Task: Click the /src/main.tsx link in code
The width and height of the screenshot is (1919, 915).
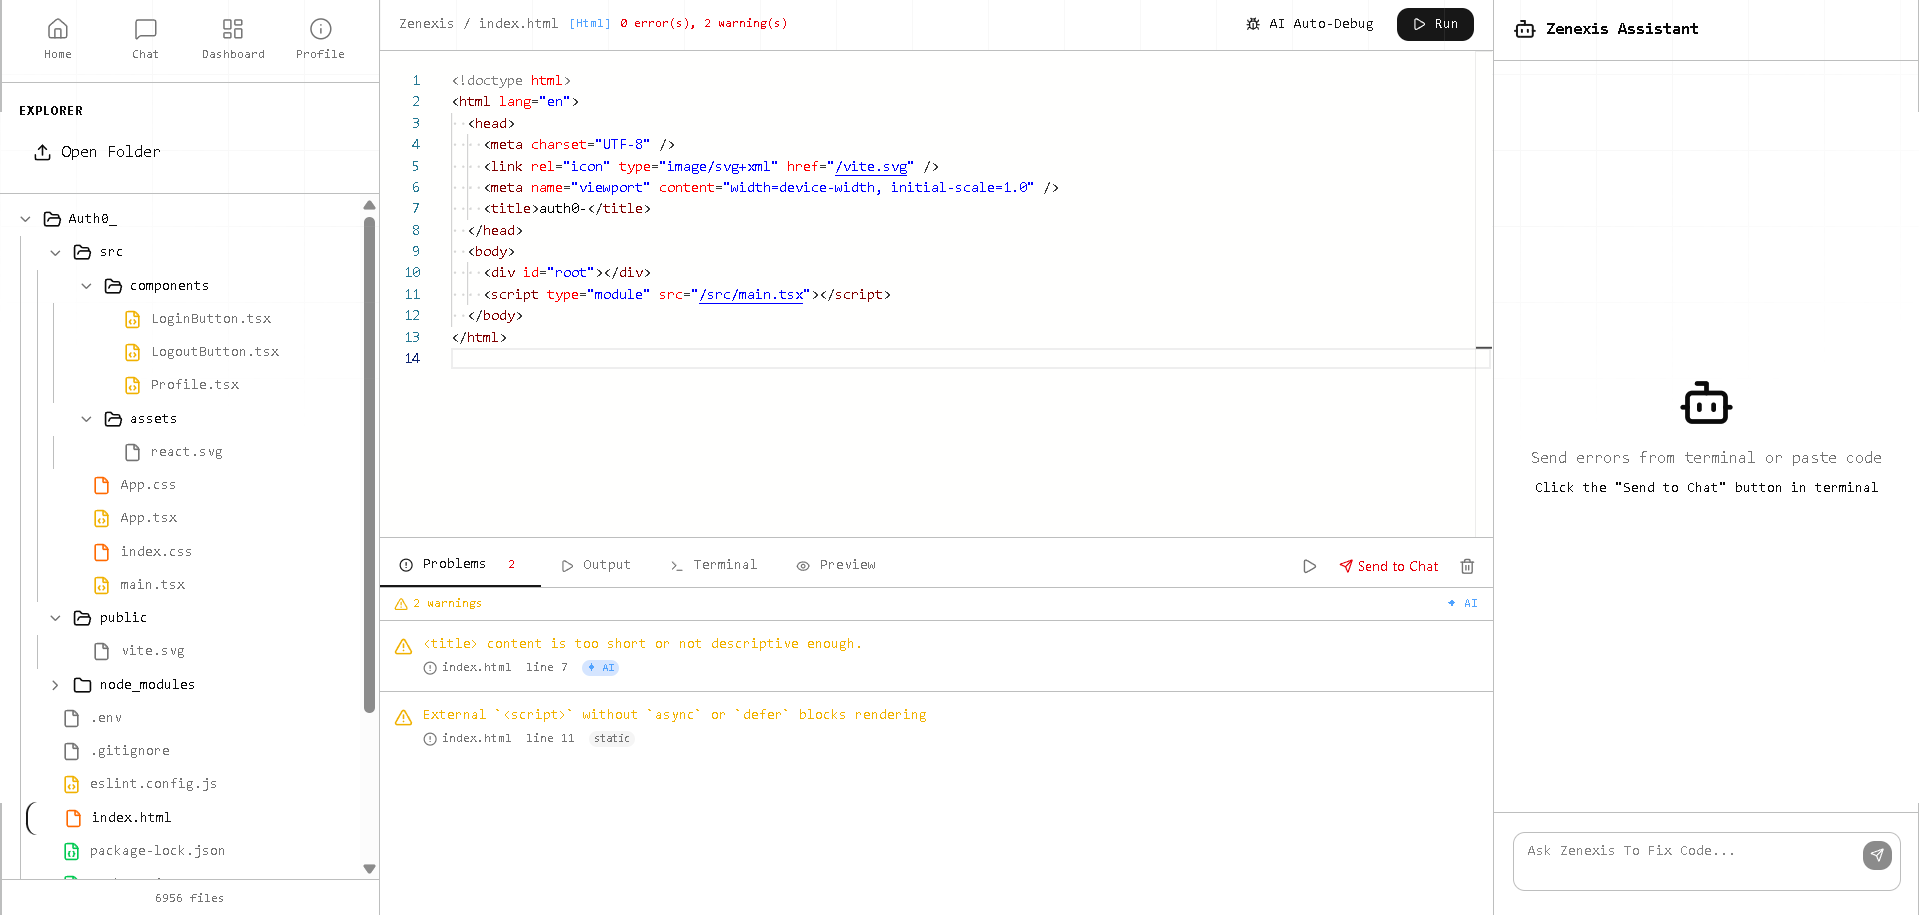Action: tap(751, 295)
